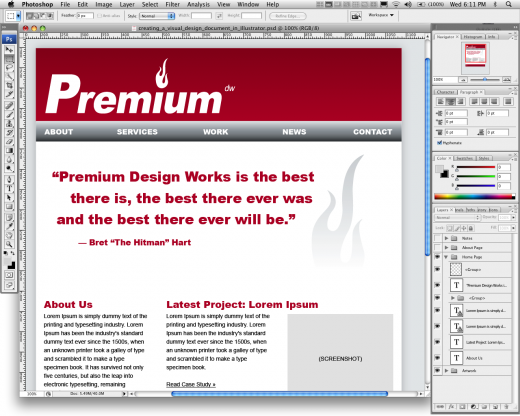
Task: Open the Layer menu
Action: click(127, 4)
